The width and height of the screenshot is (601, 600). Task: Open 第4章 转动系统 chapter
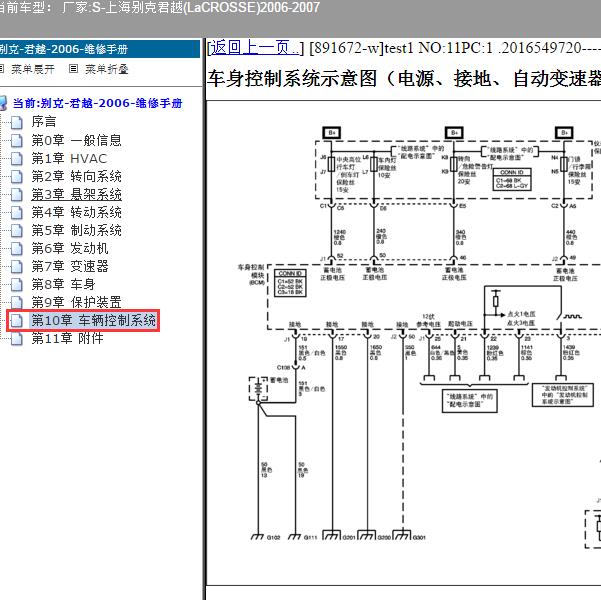tap(76, 212)
